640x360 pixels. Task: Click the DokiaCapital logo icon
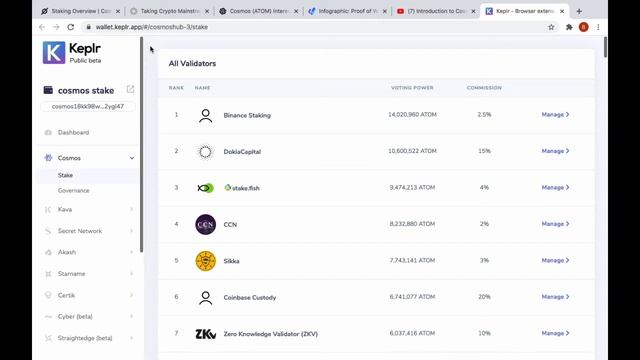pyautogui.click(x=205, y=152)
